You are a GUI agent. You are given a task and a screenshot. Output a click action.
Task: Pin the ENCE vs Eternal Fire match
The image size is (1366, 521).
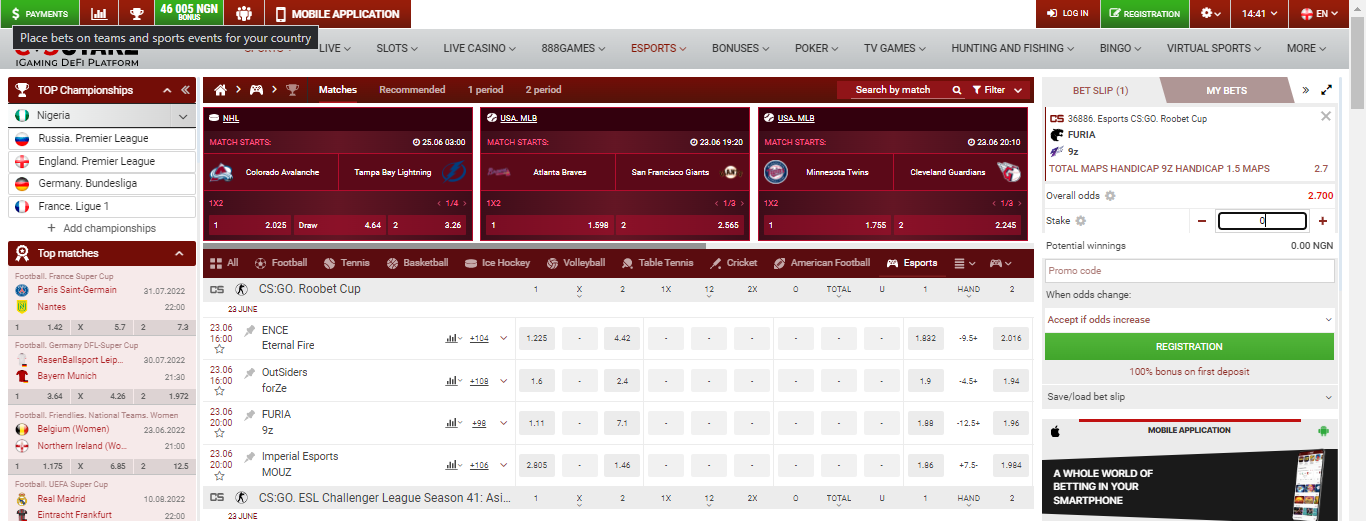pos(249,331)
